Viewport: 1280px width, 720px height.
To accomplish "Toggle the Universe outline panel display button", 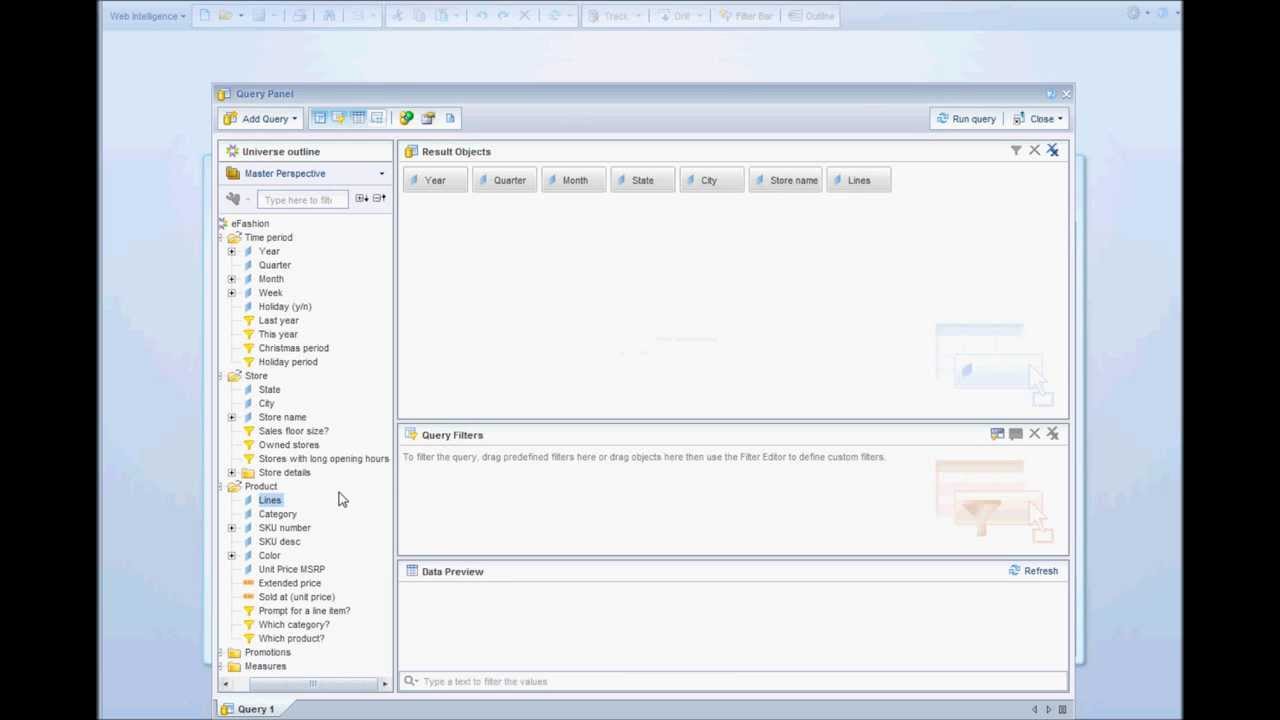I will point(320,118).
